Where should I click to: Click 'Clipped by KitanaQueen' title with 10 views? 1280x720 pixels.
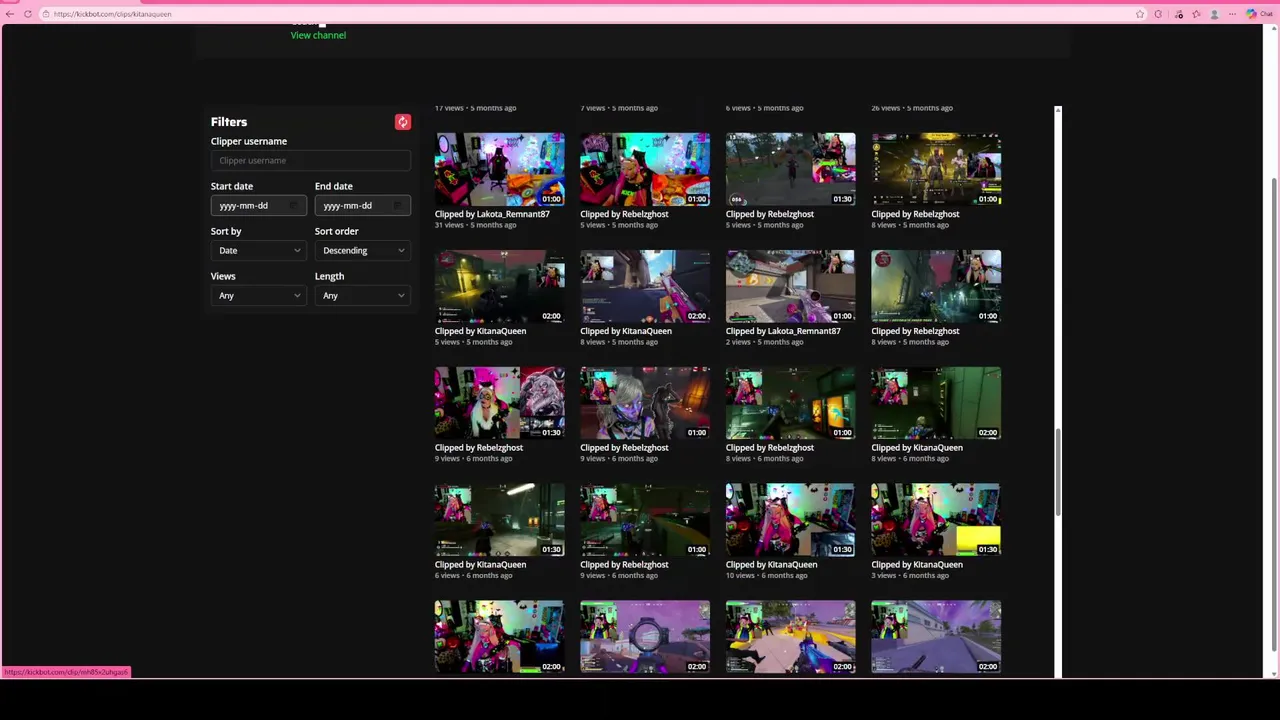tap(771, 565)
